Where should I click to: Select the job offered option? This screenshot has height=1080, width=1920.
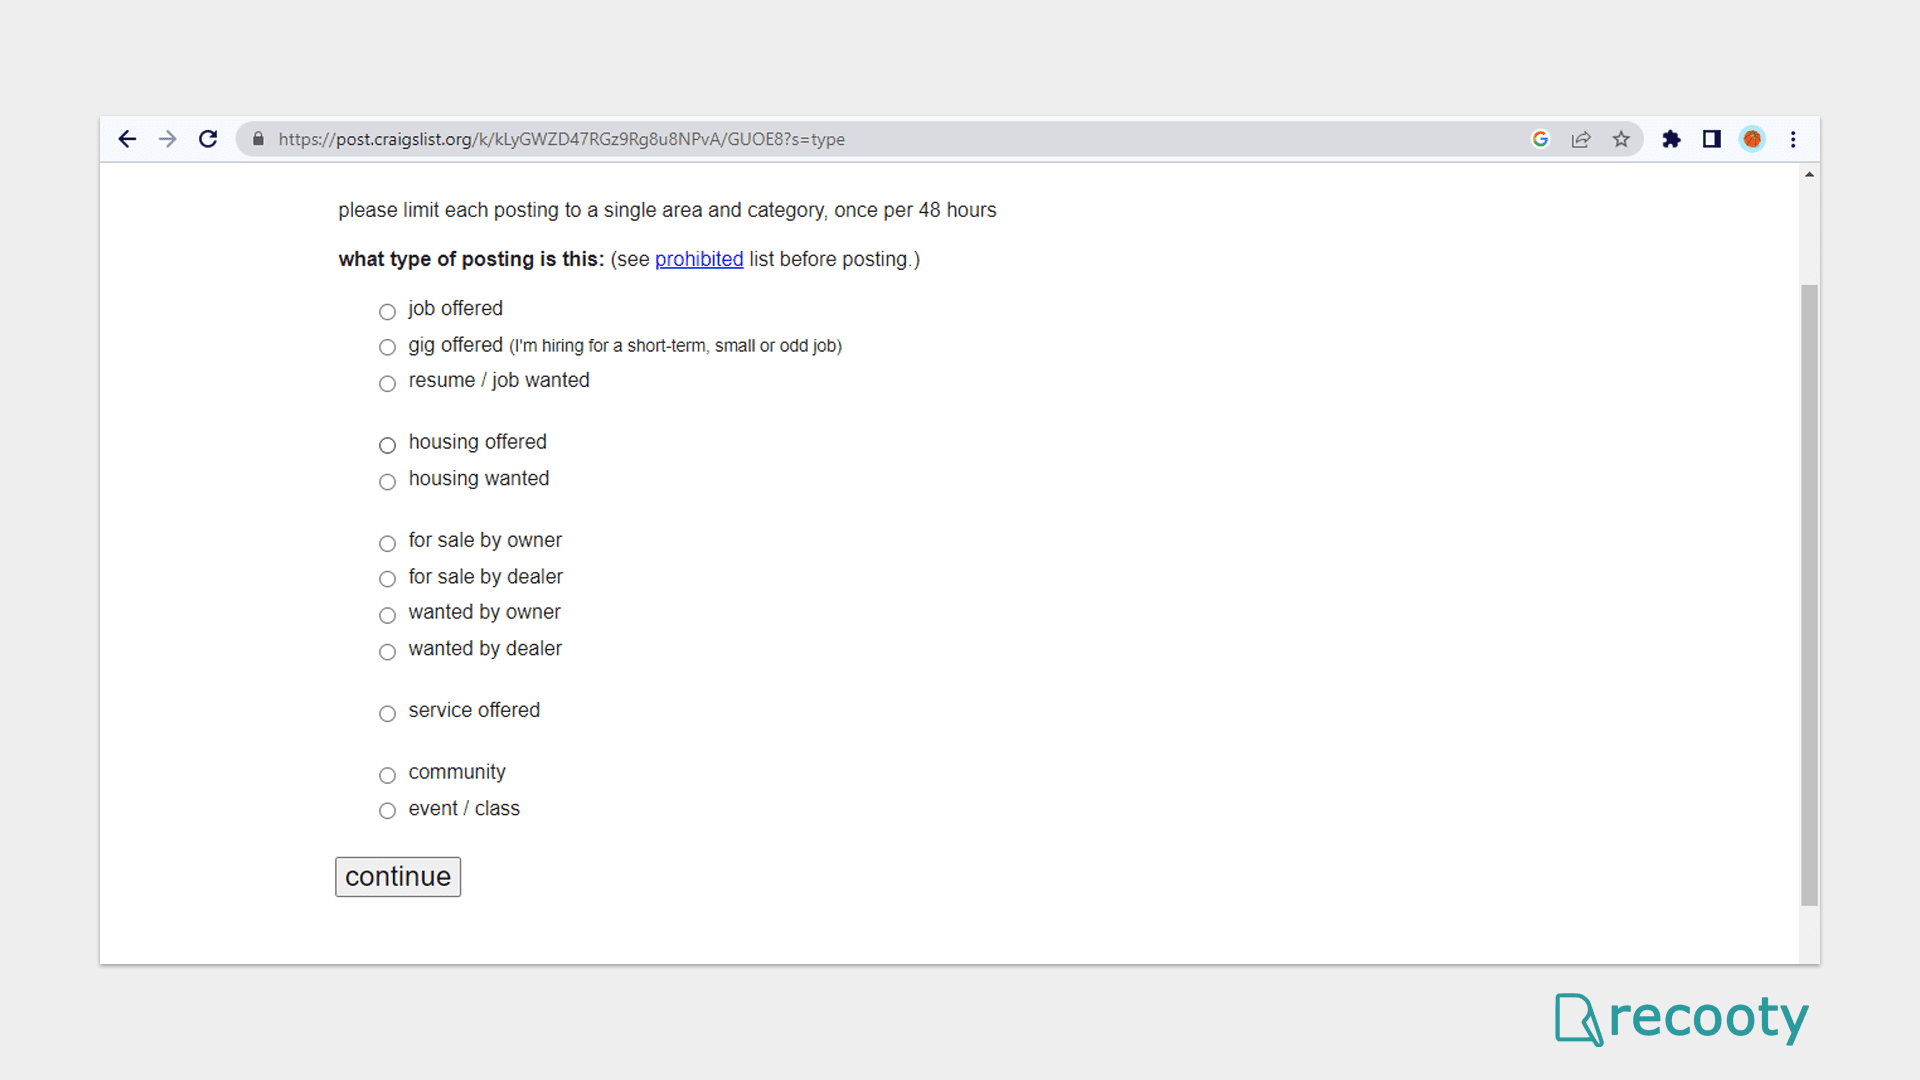[387, 312]
